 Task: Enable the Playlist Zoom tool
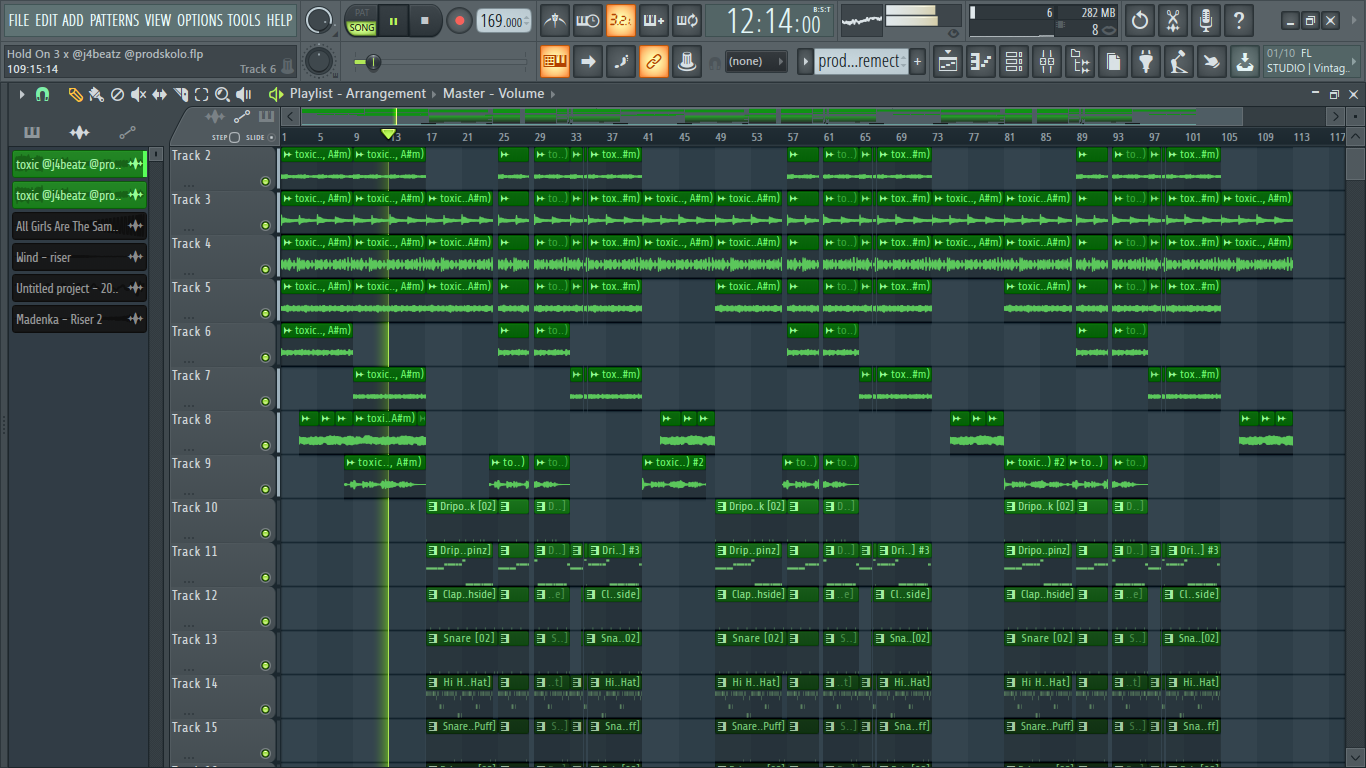pyautogui.click(x=223, y=94)
